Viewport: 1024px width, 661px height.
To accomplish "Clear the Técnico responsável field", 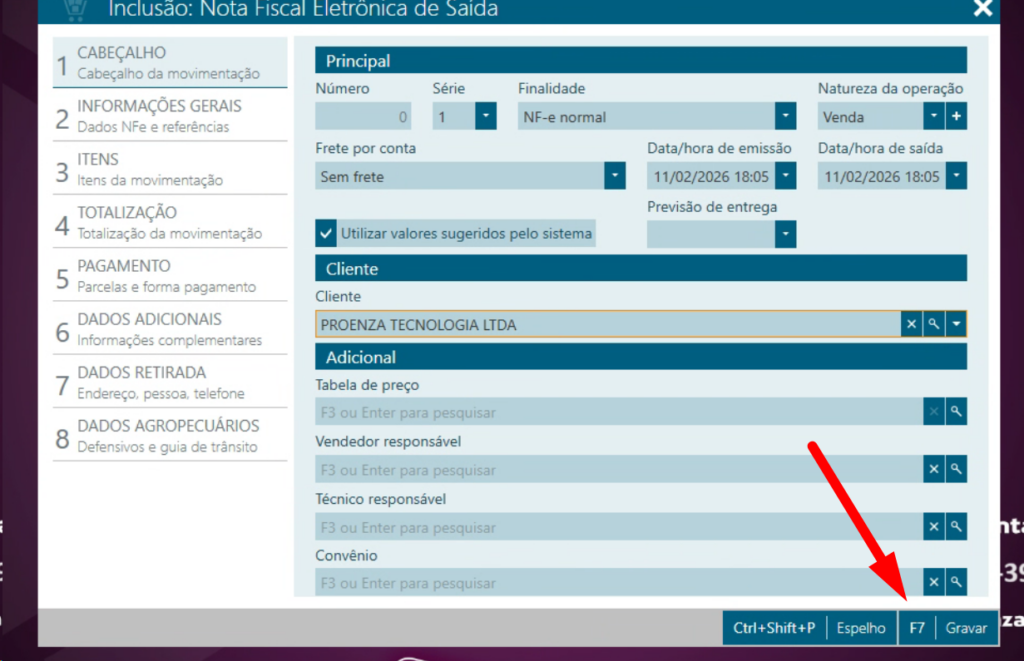I will click(933, 527).
